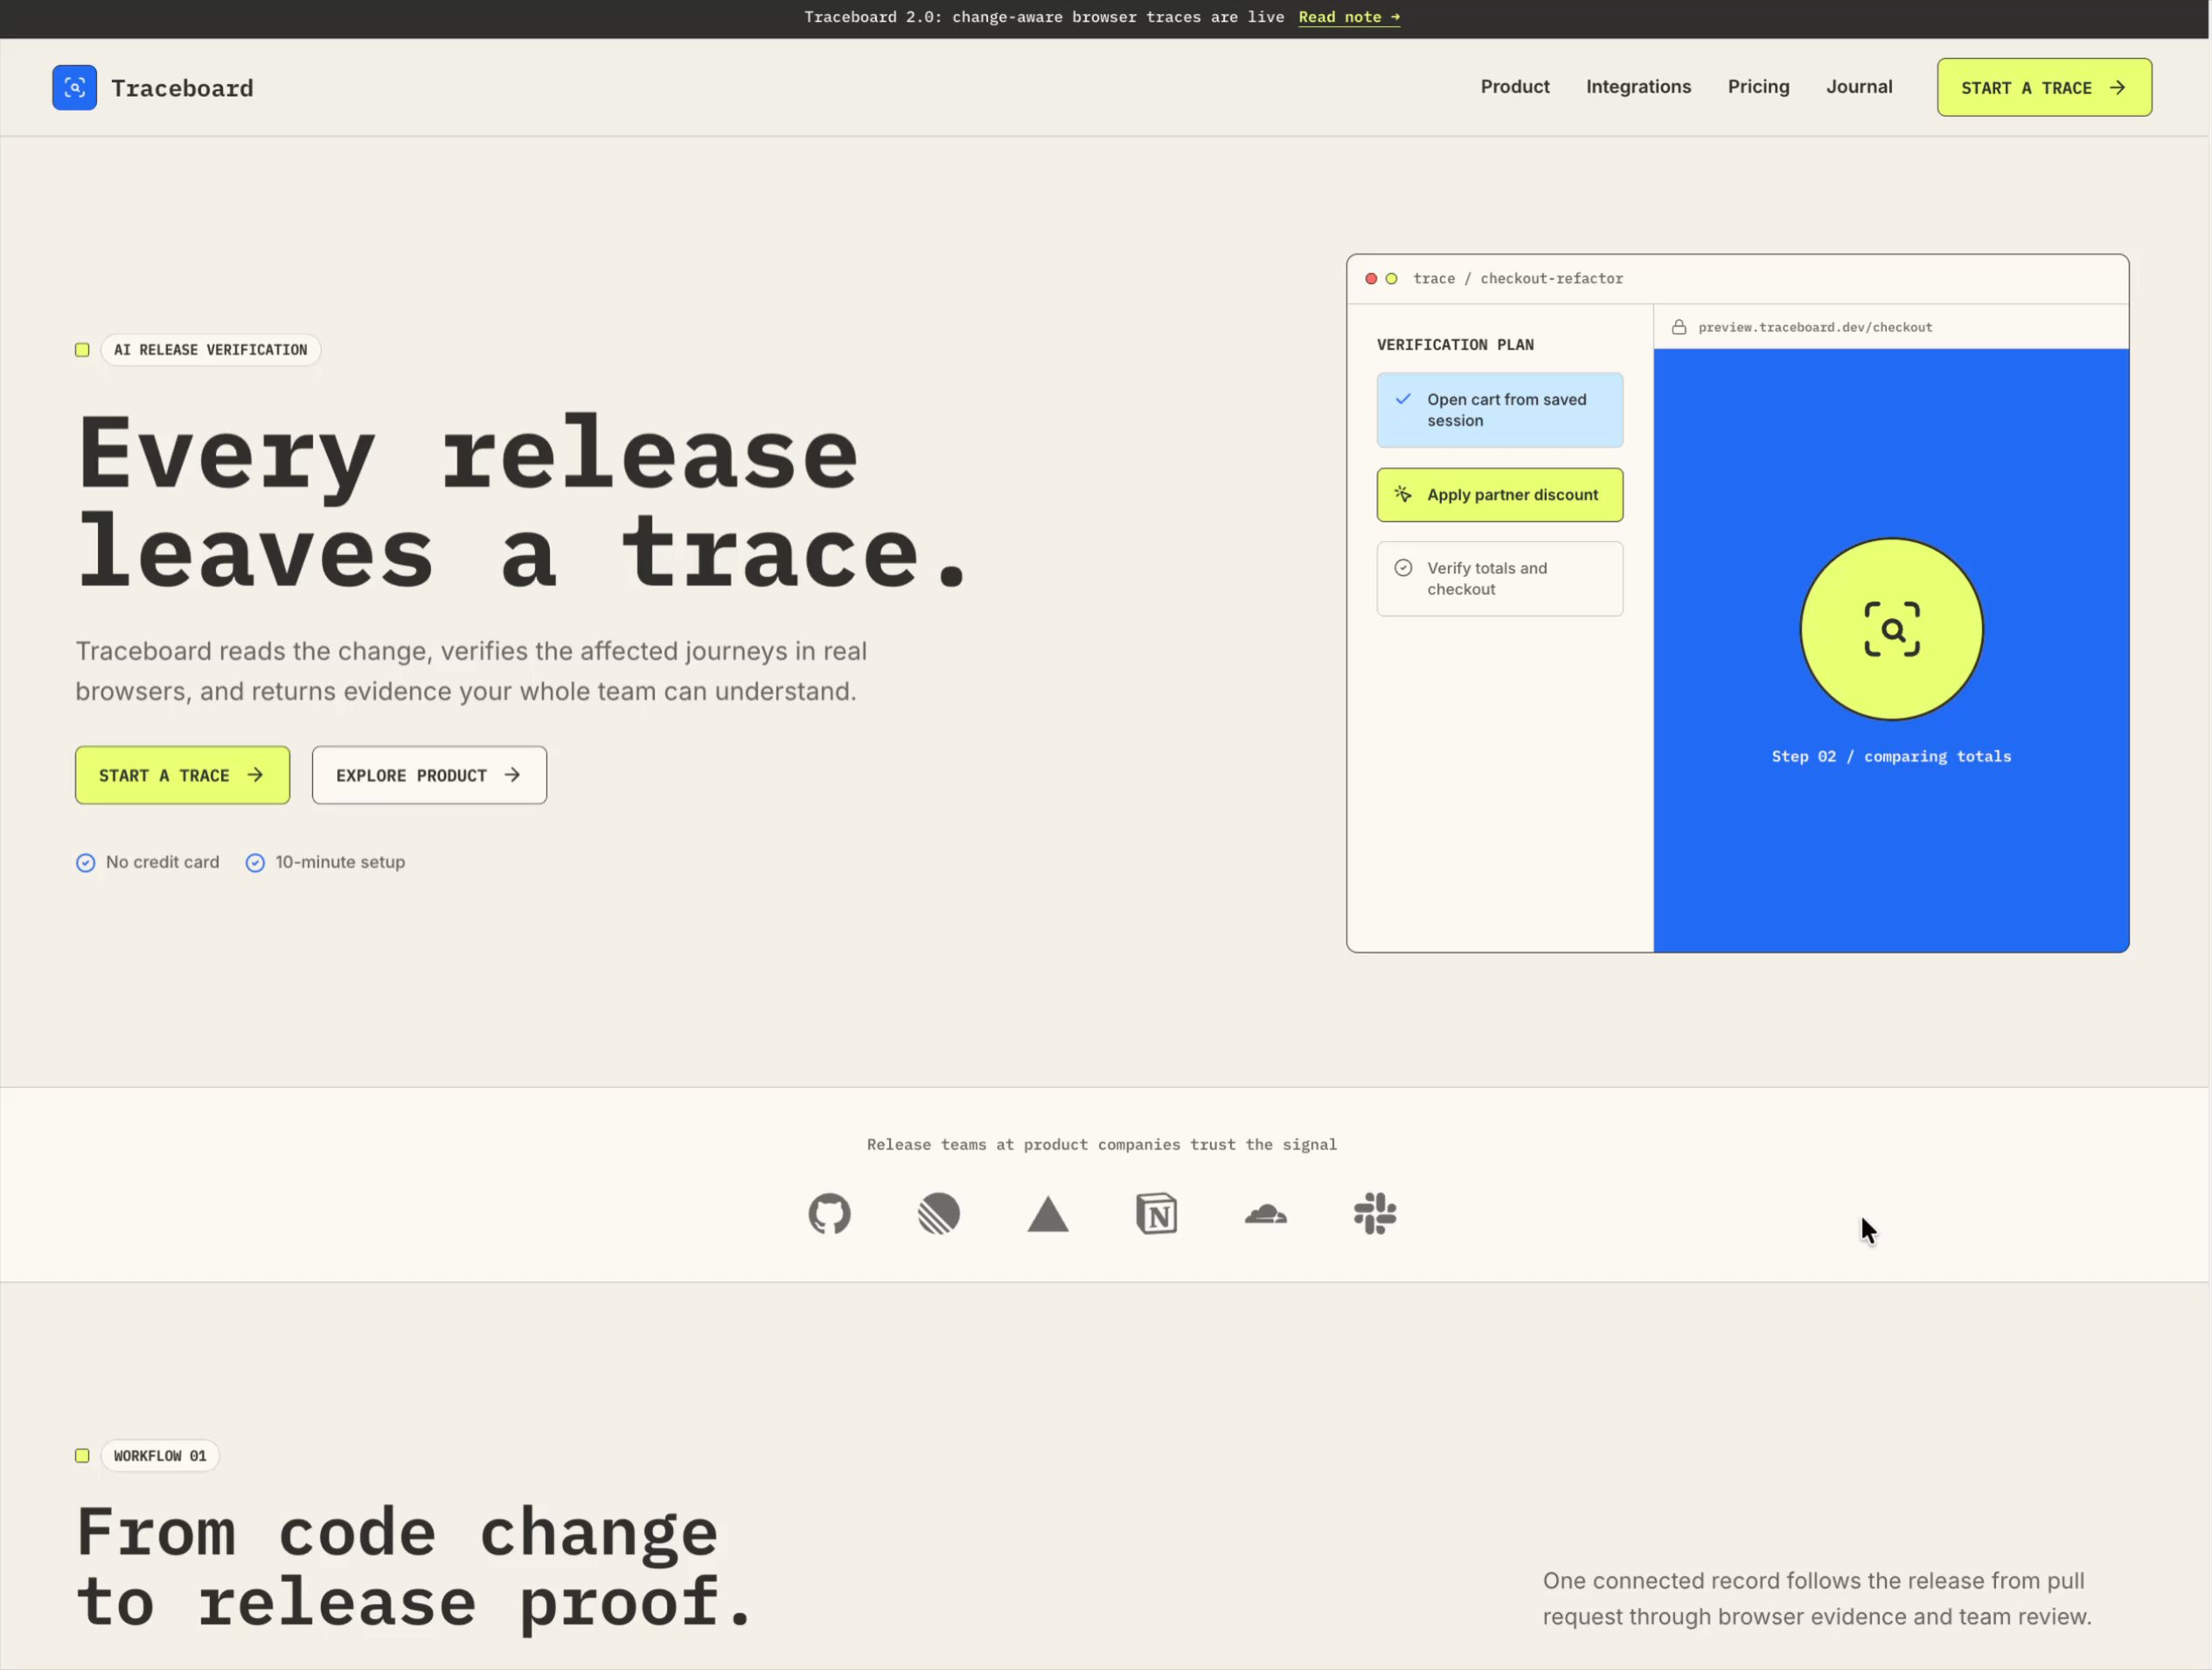
Task: Click the red dot in trace window
Action: click(1371, 279)
